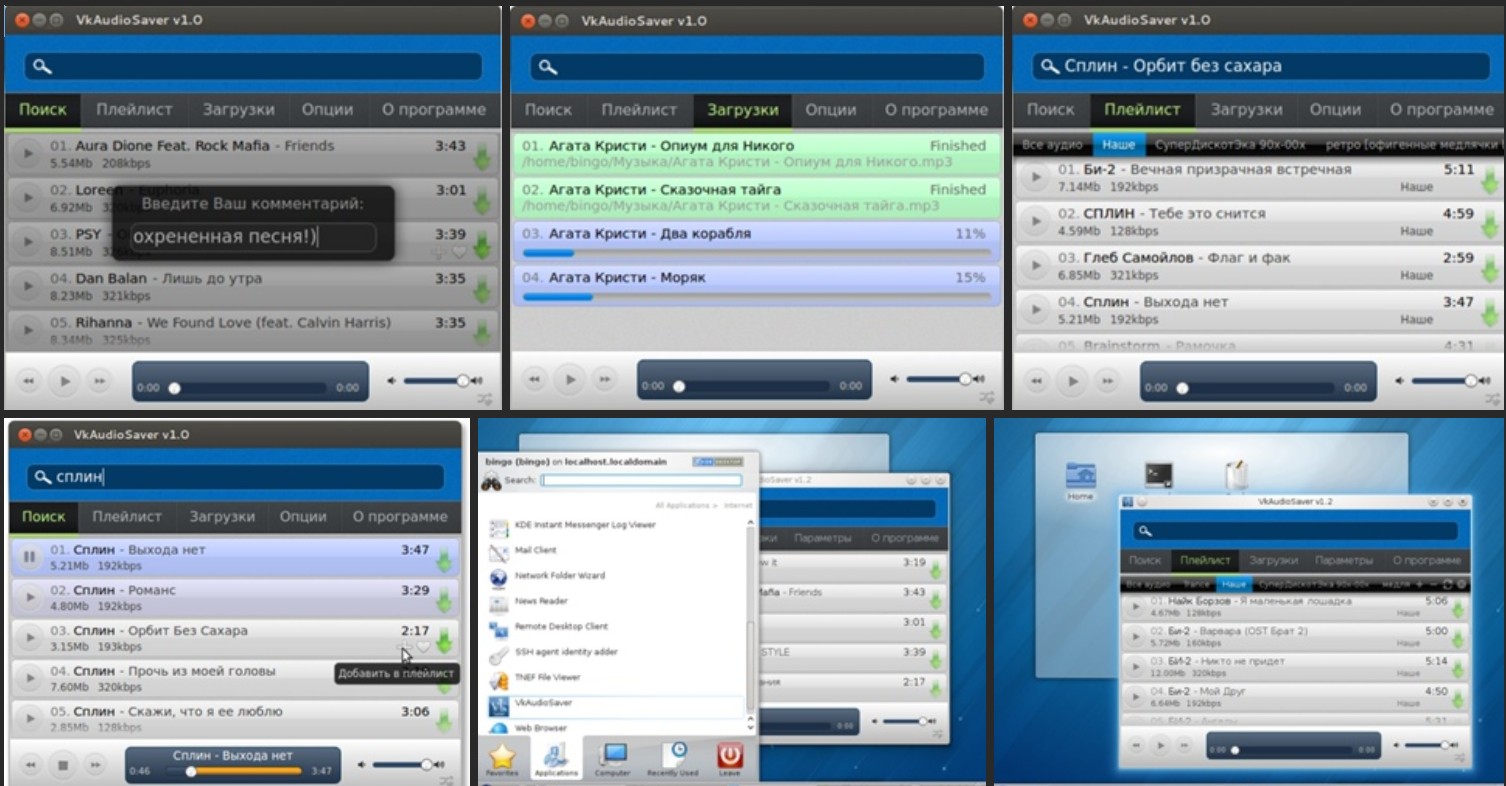Viewport: 1506px width, 786px height.
Task: Select "Все аудио" playlist in the v1.0 window
Action: pos(1054,145)
